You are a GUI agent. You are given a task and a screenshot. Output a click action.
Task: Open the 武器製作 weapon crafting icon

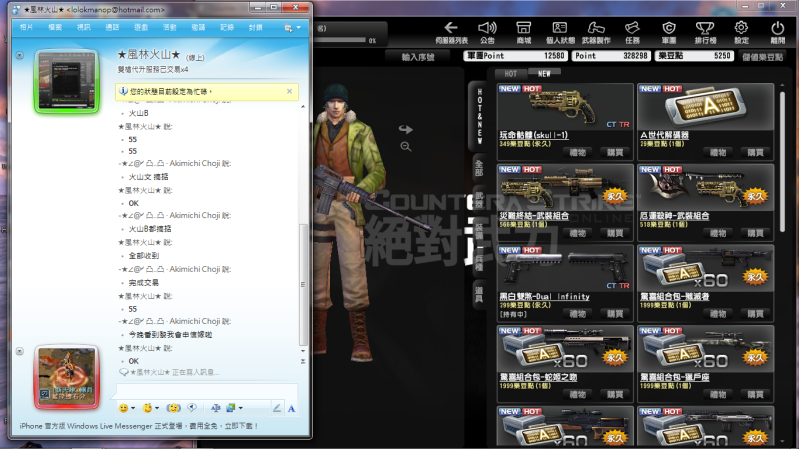596,28
